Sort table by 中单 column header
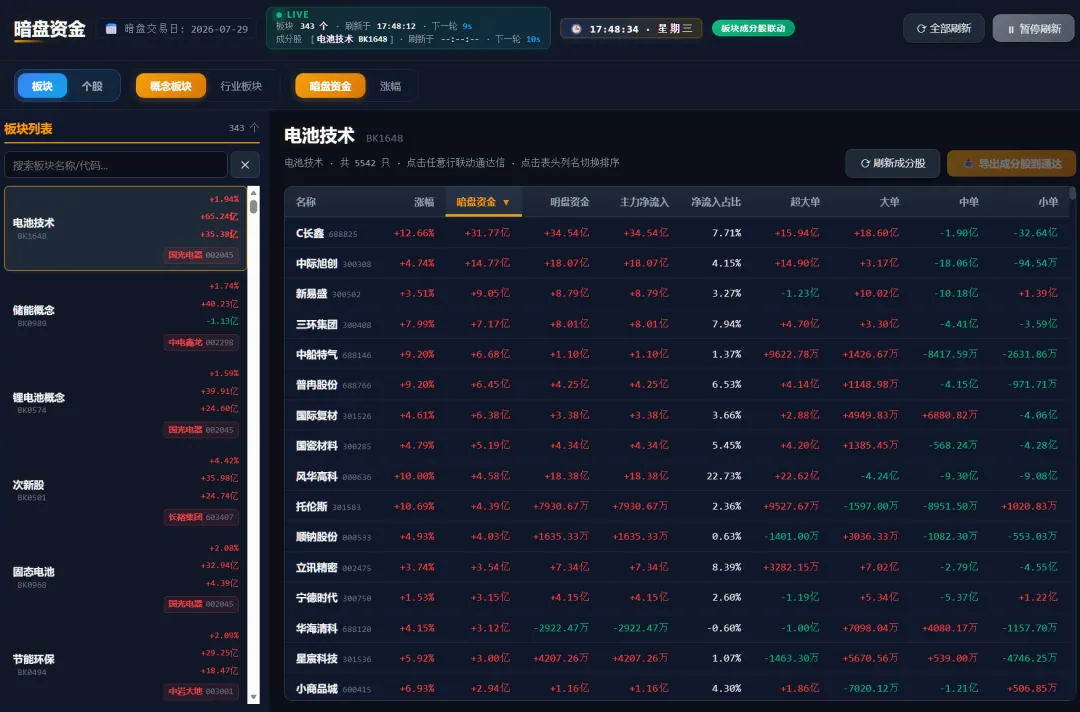 click(968, 202)
